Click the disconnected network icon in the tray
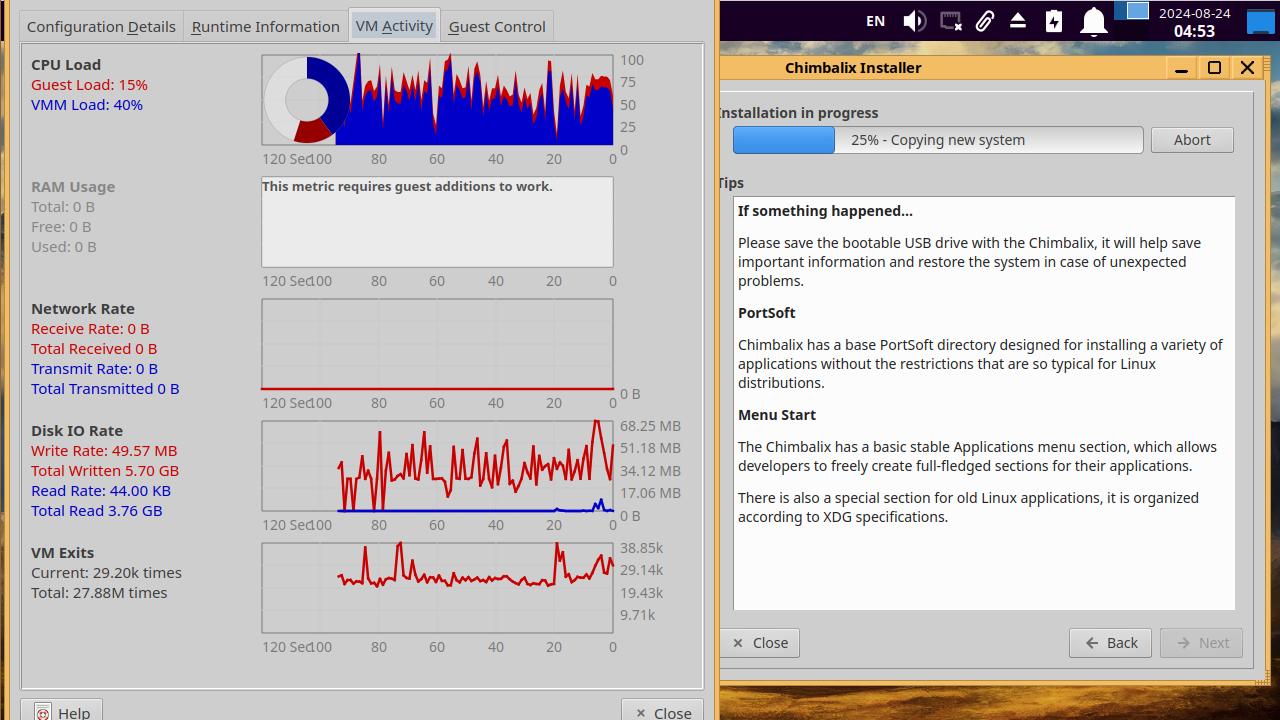This screenshot has height=720, width=1280. coord(951,21)
